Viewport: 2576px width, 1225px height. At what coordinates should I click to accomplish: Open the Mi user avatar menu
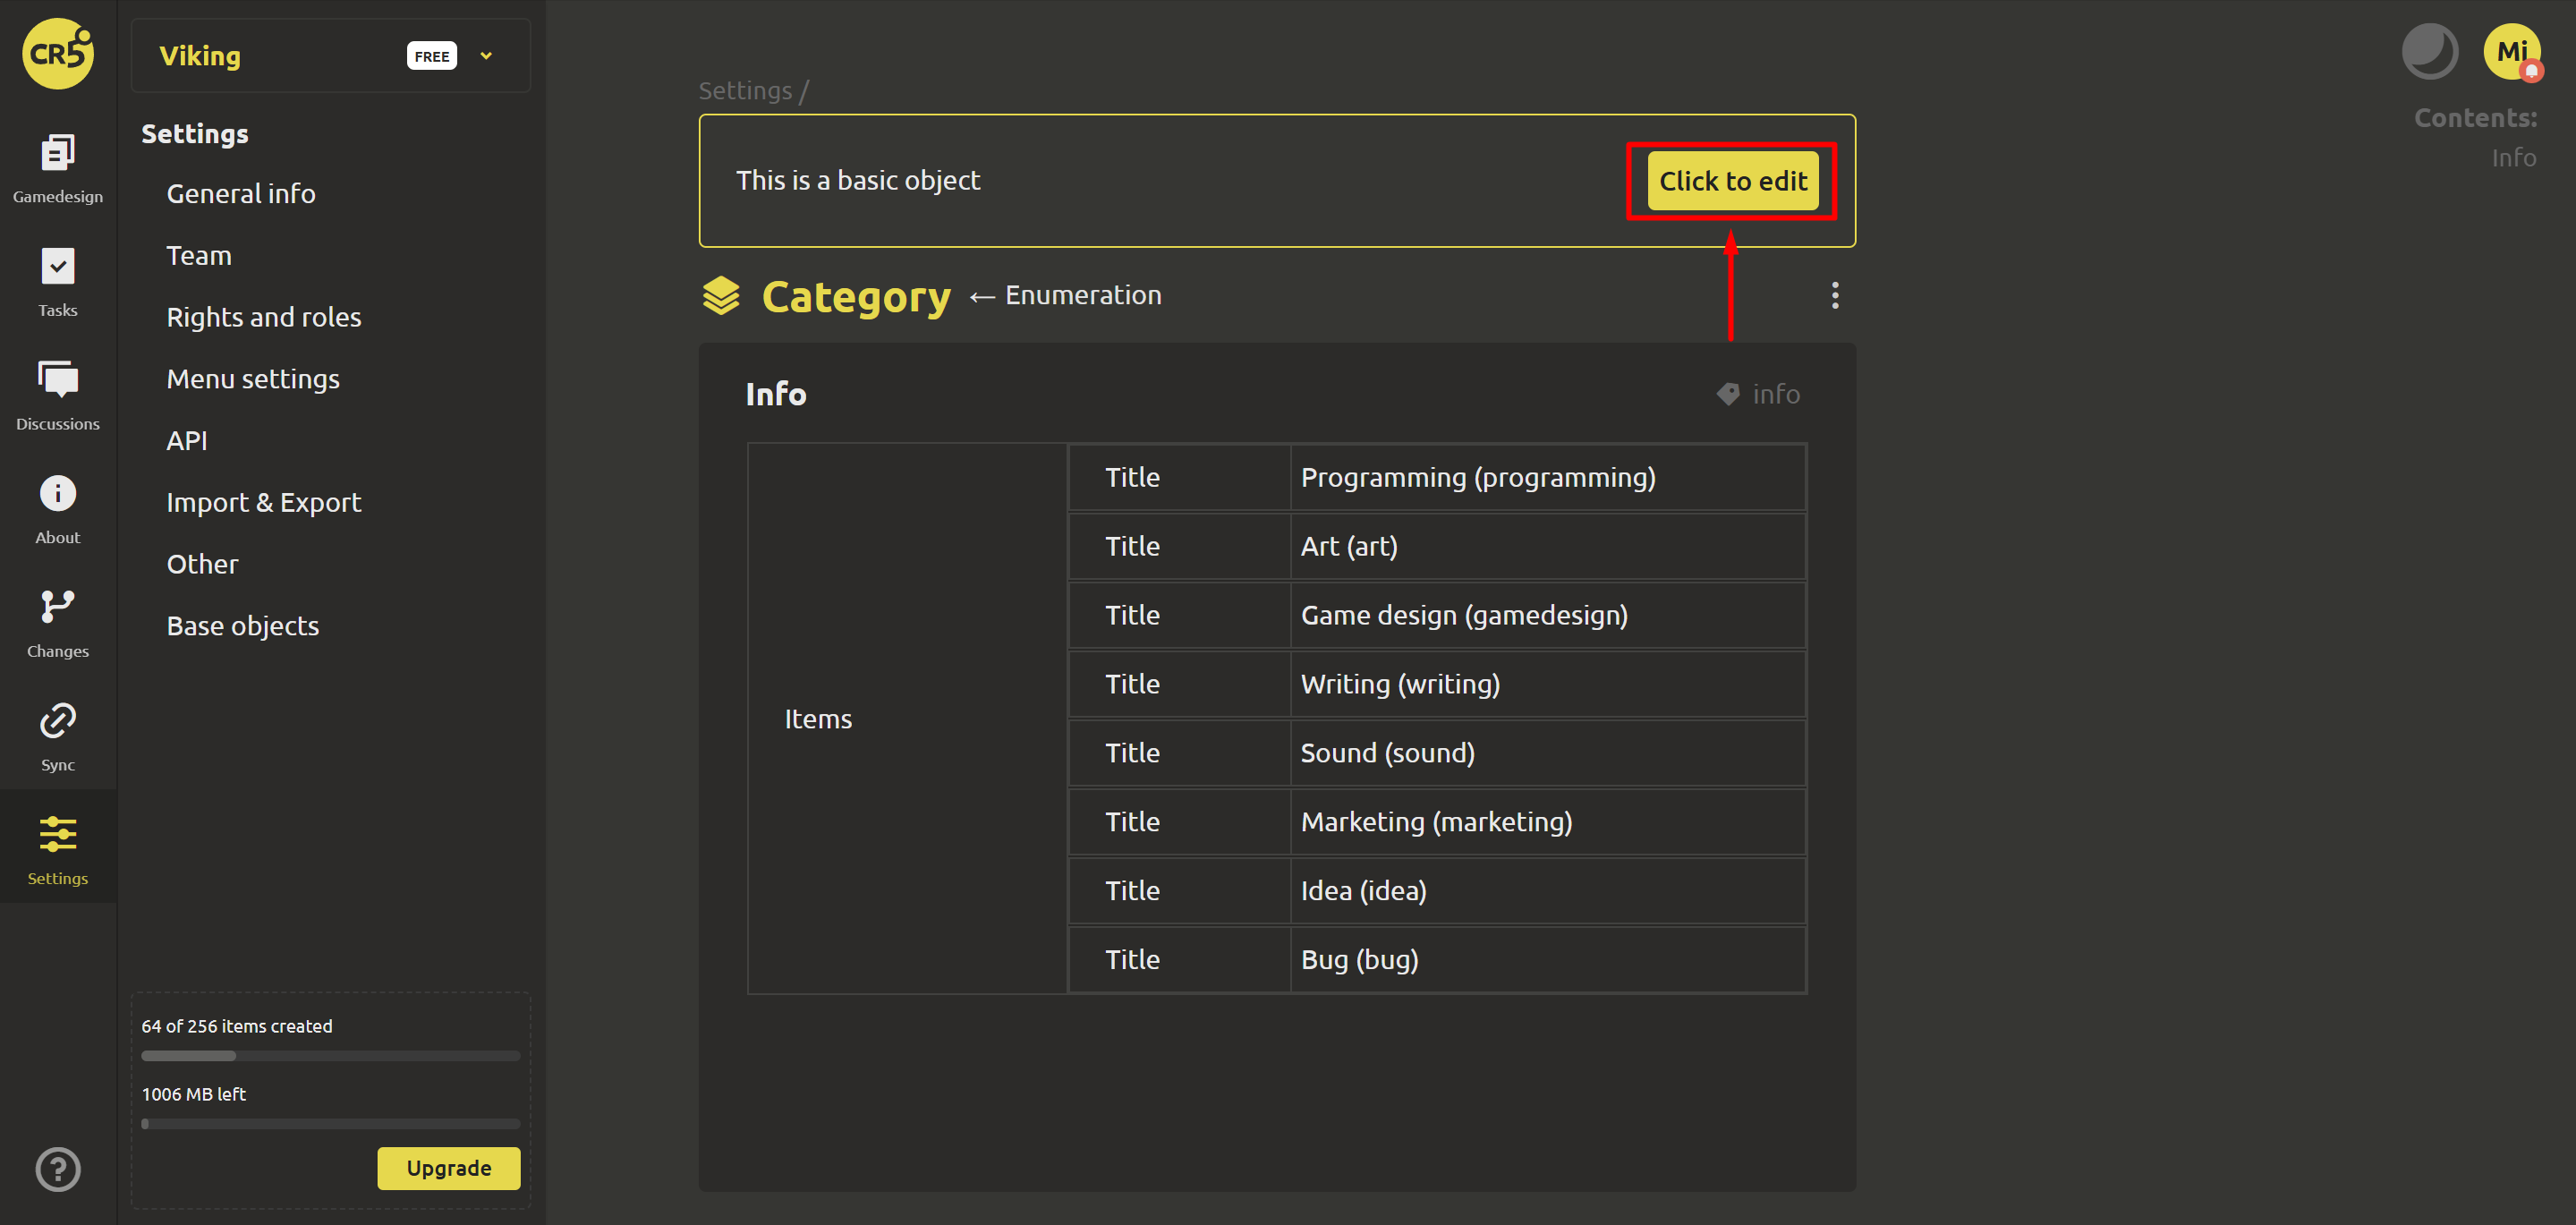tap(2512, 51)
